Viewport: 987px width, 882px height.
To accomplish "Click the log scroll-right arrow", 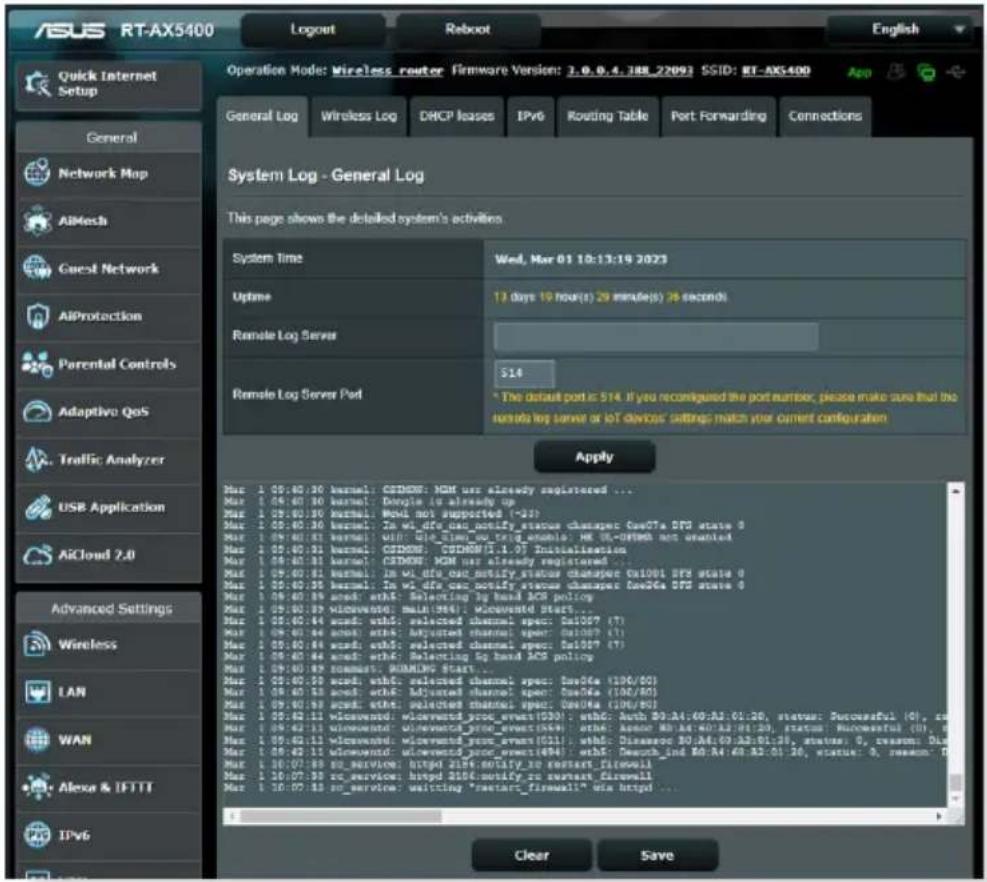I will tap(939, 817).
